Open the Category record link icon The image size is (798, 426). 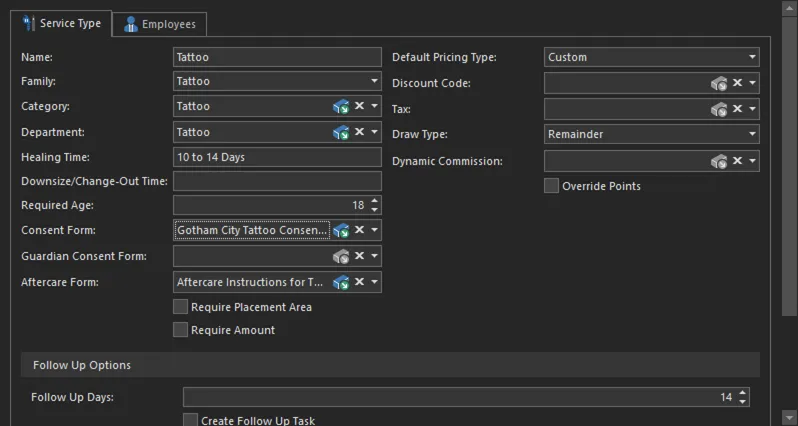coord(341,106)
